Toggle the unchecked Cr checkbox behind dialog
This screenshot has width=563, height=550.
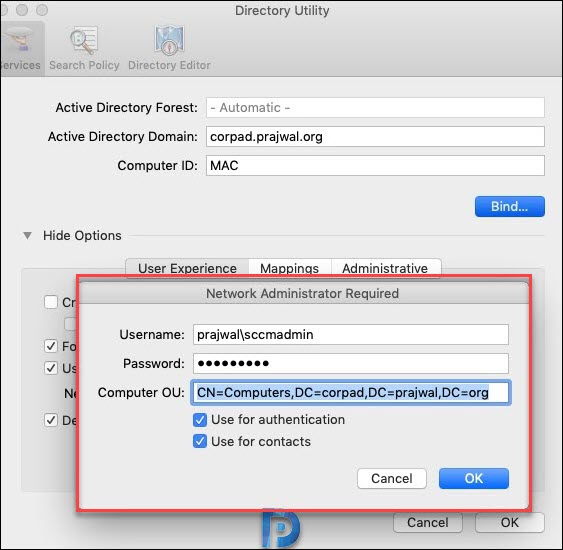click(51, 302)
